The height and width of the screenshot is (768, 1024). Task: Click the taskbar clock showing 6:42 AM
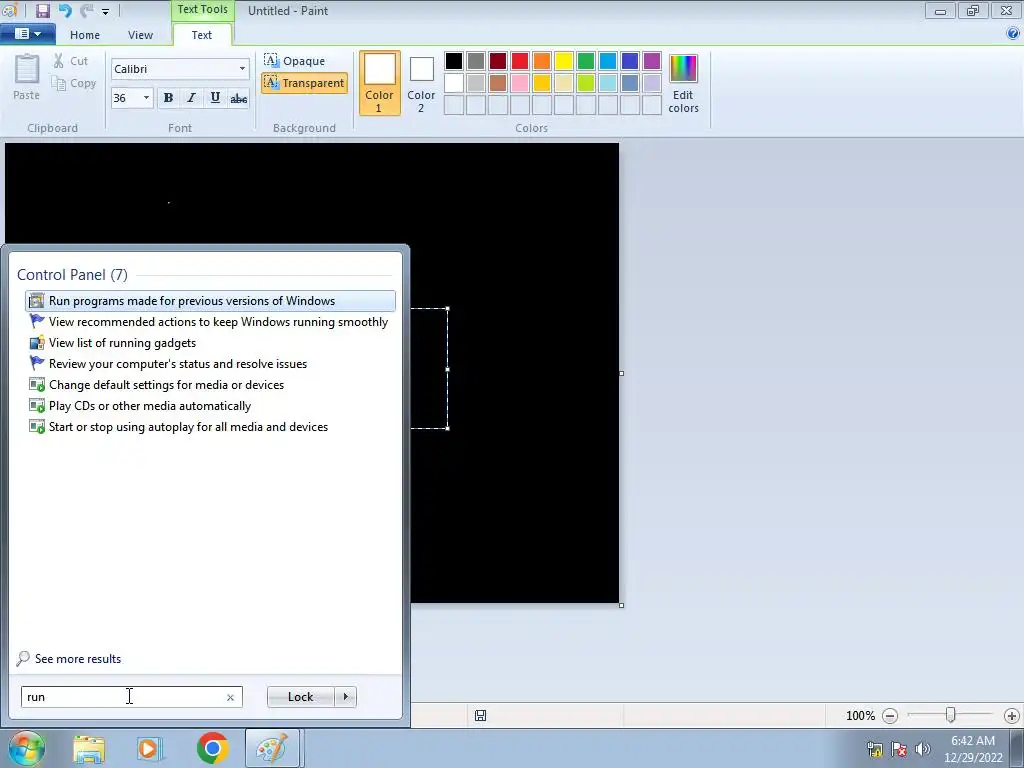tap(972, 749)
